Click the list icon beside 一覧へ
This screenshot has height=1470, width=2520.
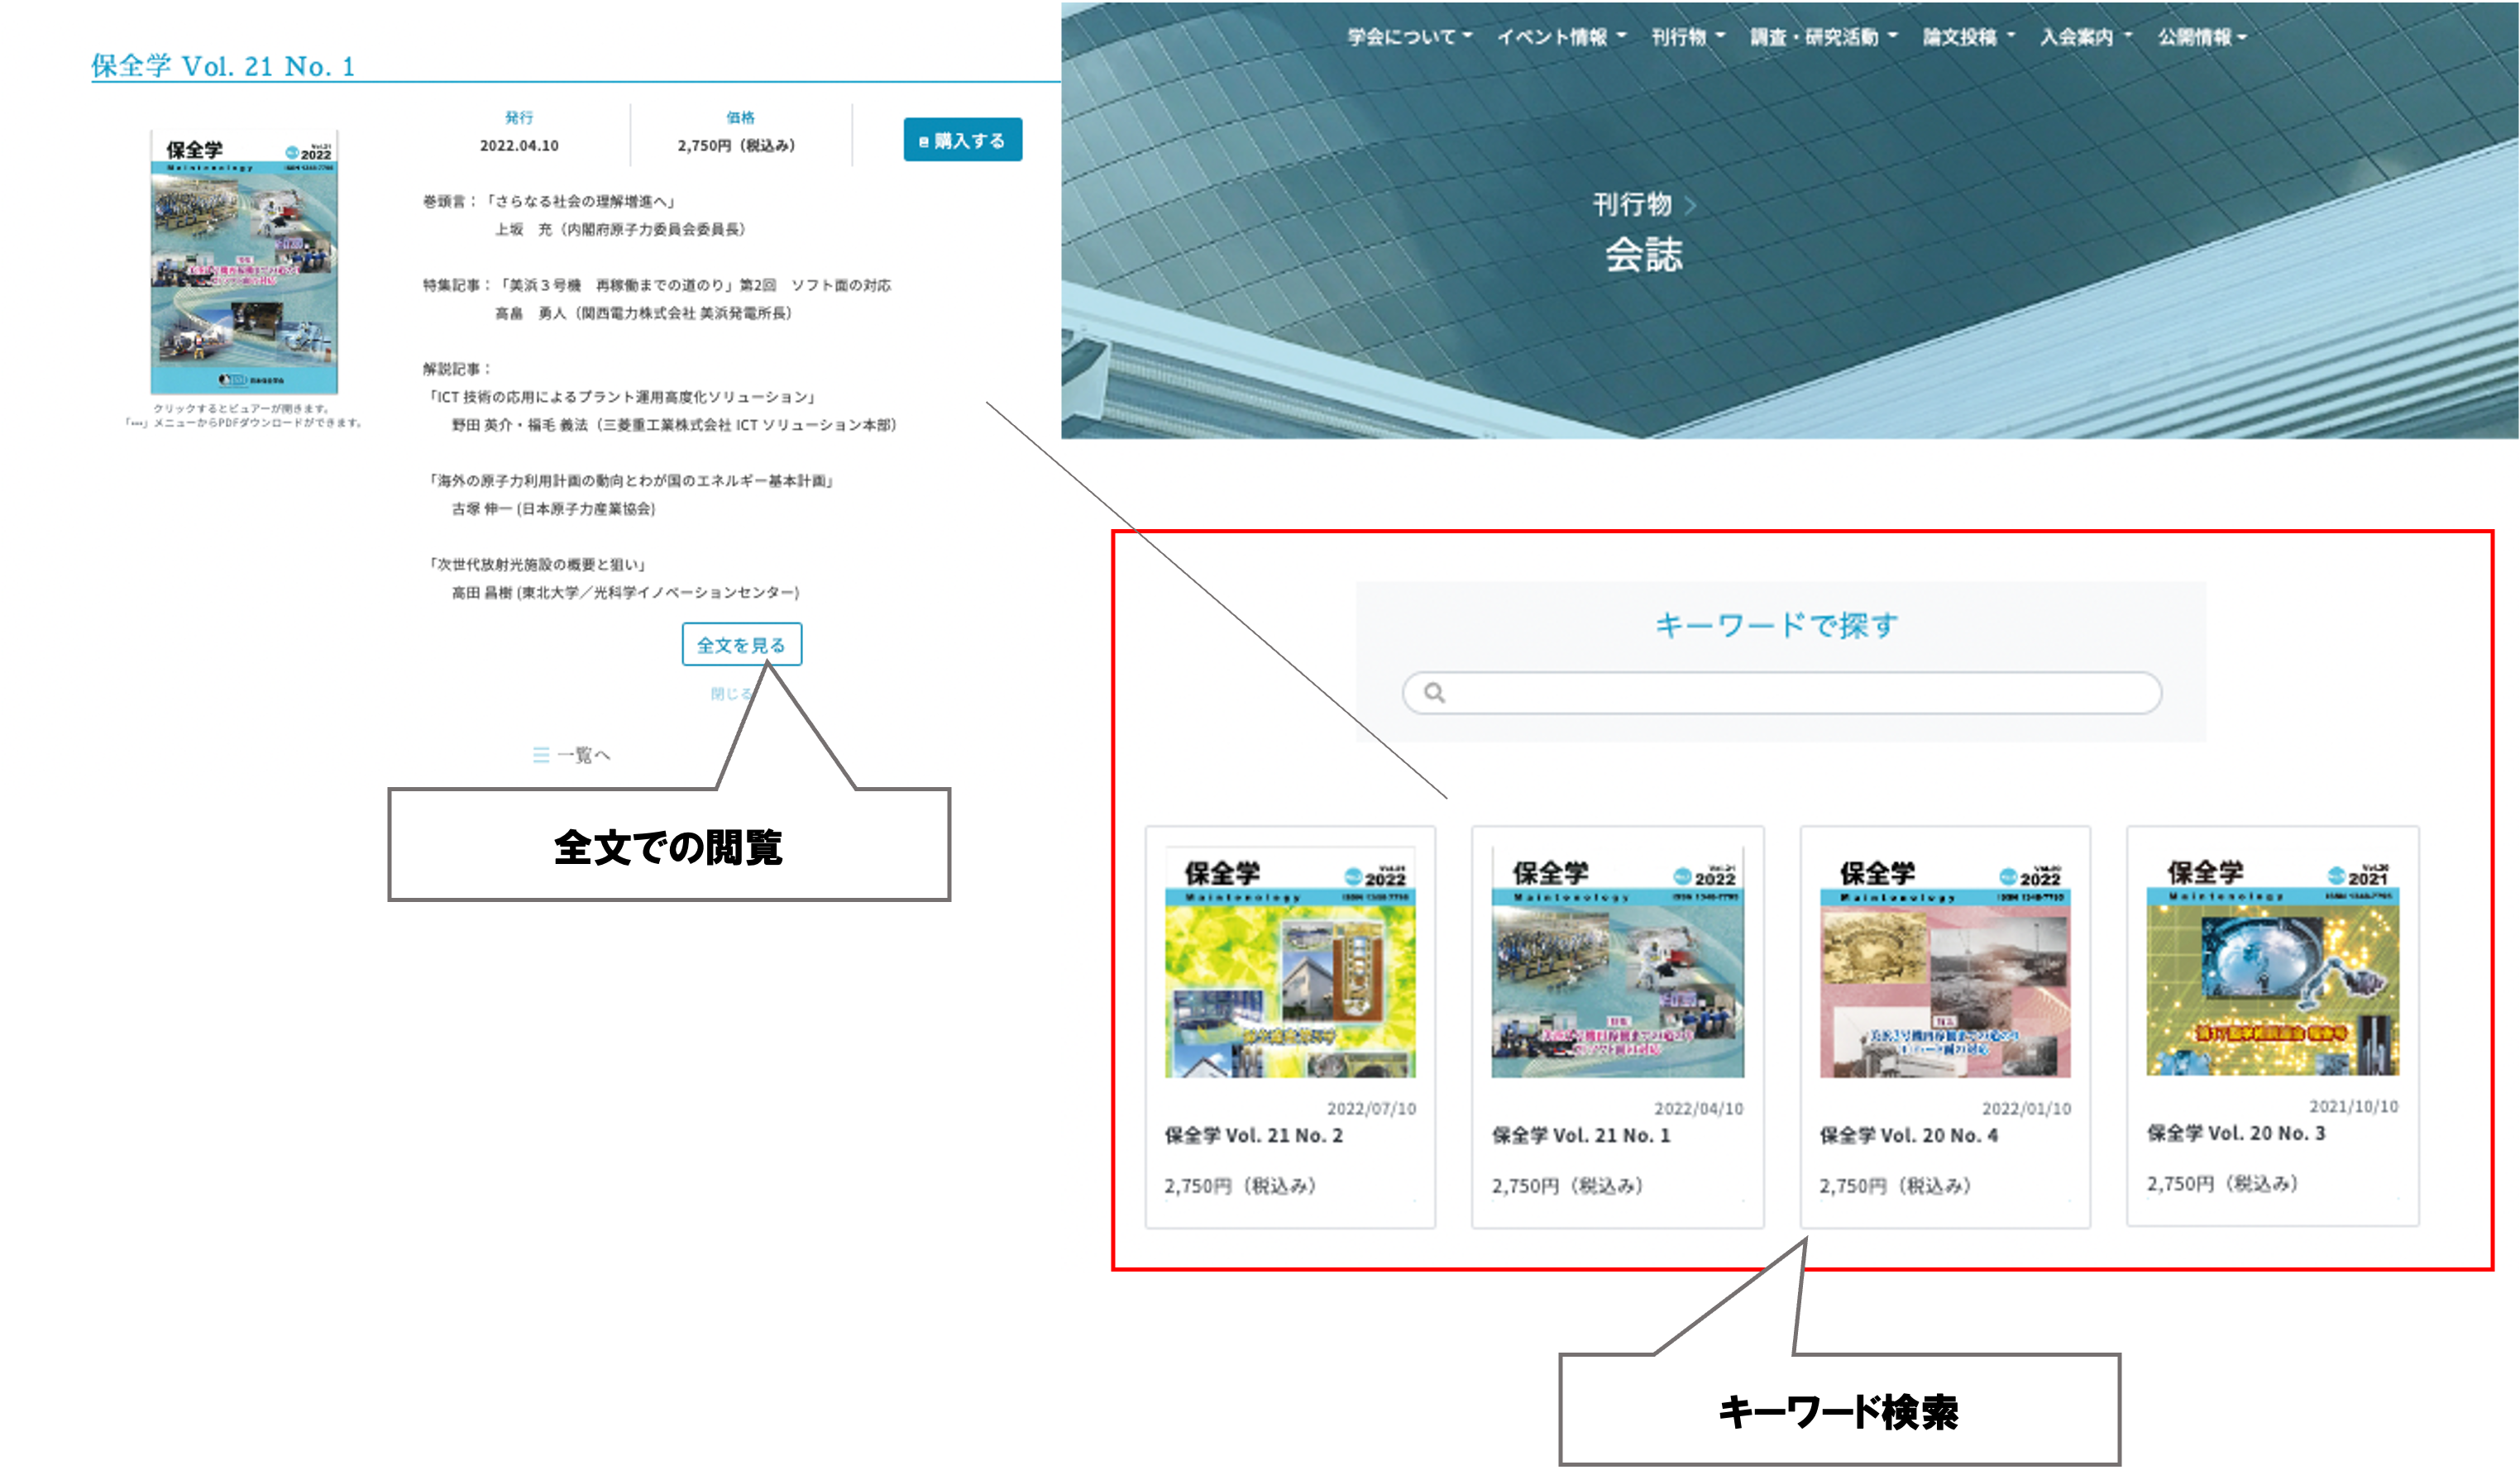pyautogui.click(x=543, y=757)
